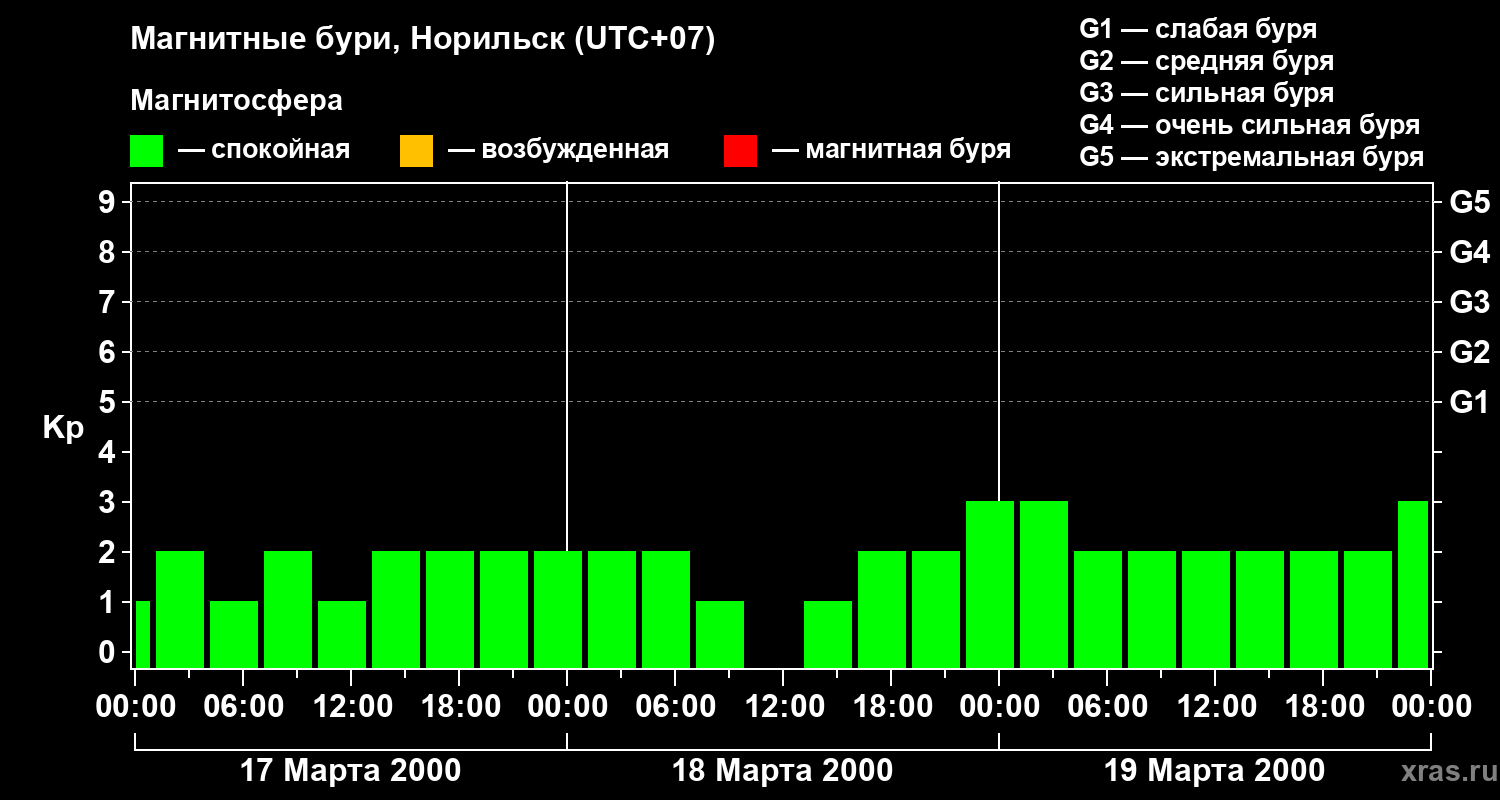Click the Kp 3 bar just after 19 Марта midnight

coord(1044,584)
